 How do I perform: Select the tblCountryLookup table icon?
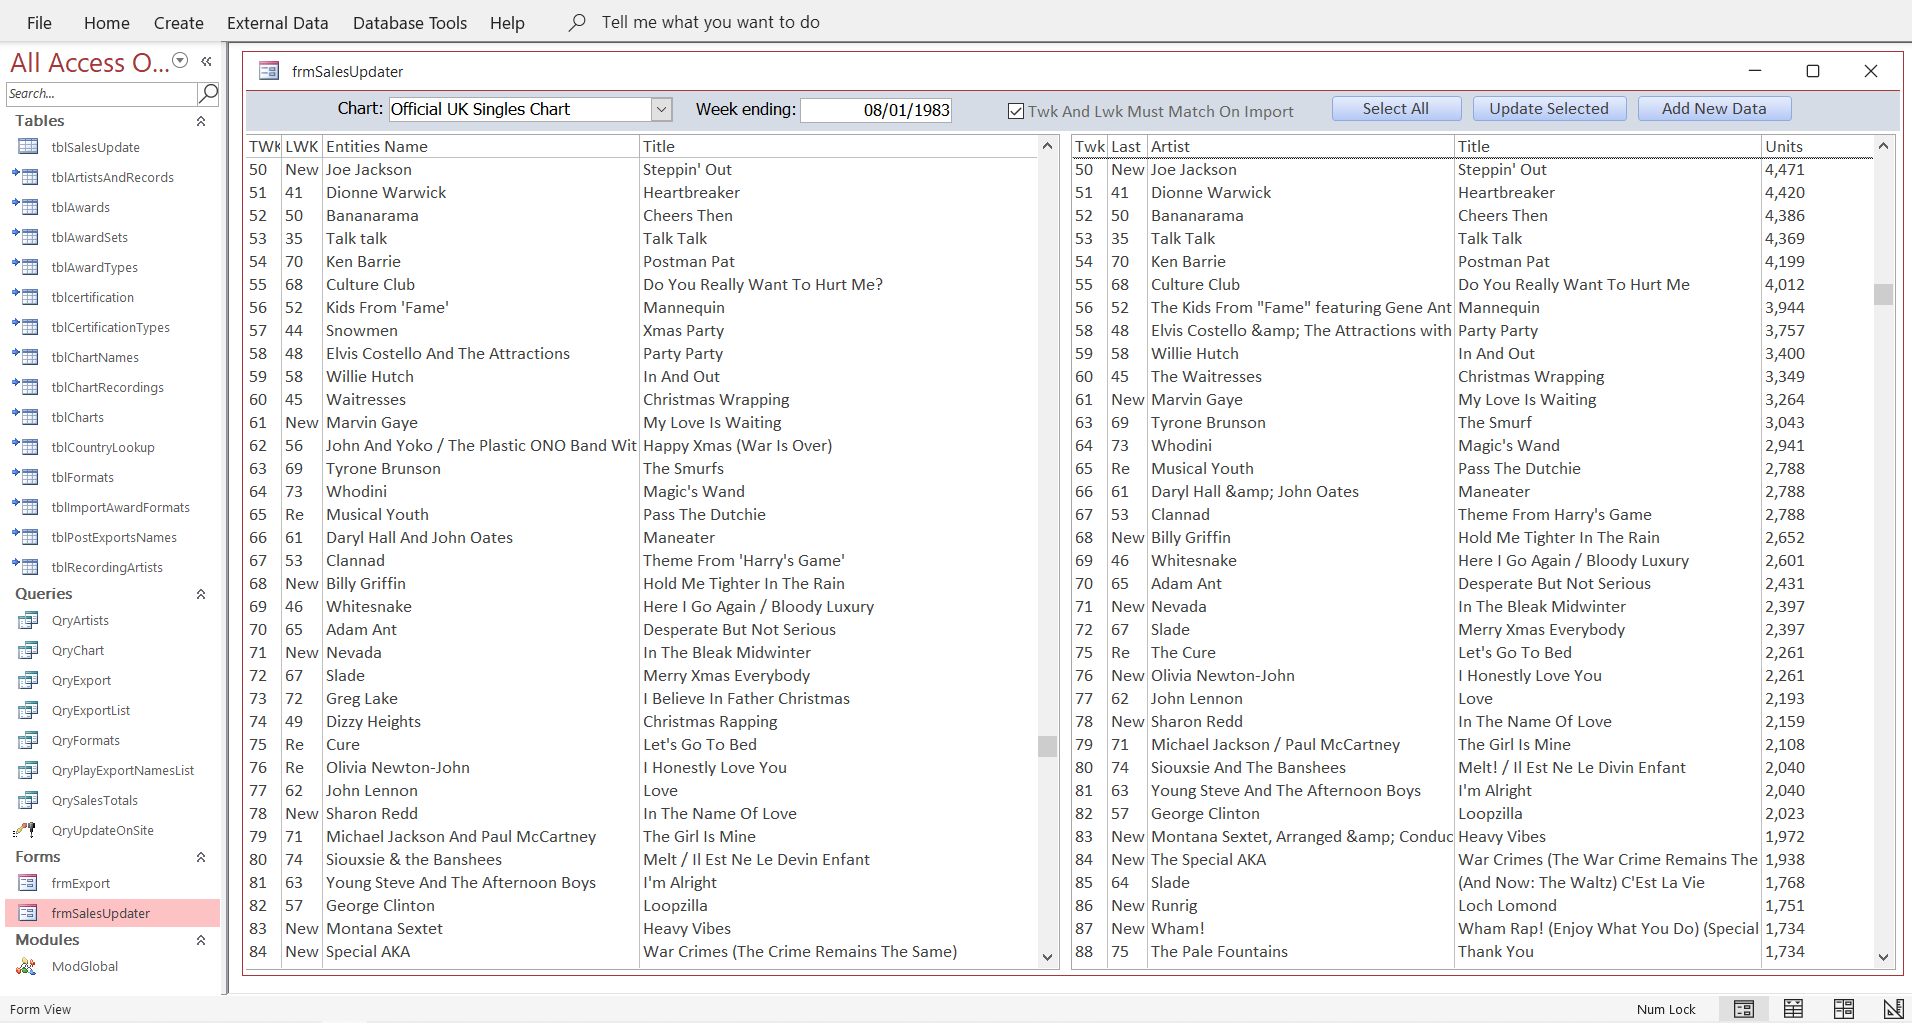[26, 447]
